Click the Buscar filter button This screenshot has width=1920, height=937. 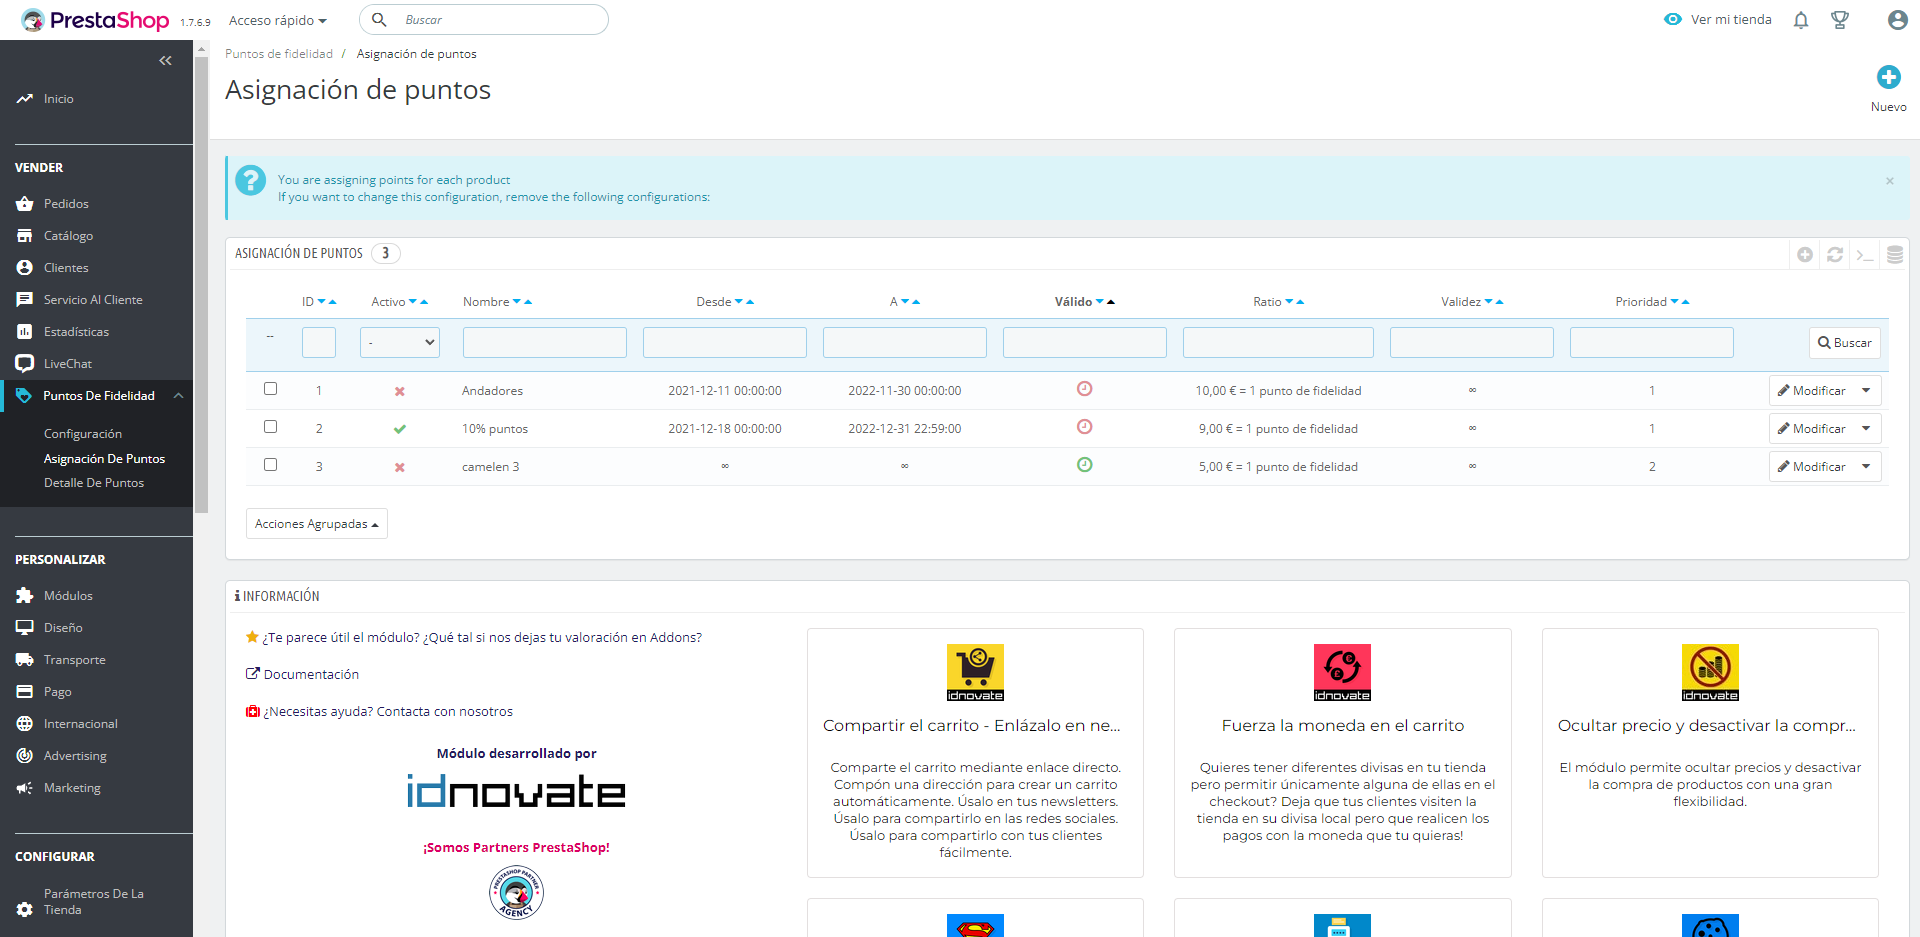(1845, 343)
